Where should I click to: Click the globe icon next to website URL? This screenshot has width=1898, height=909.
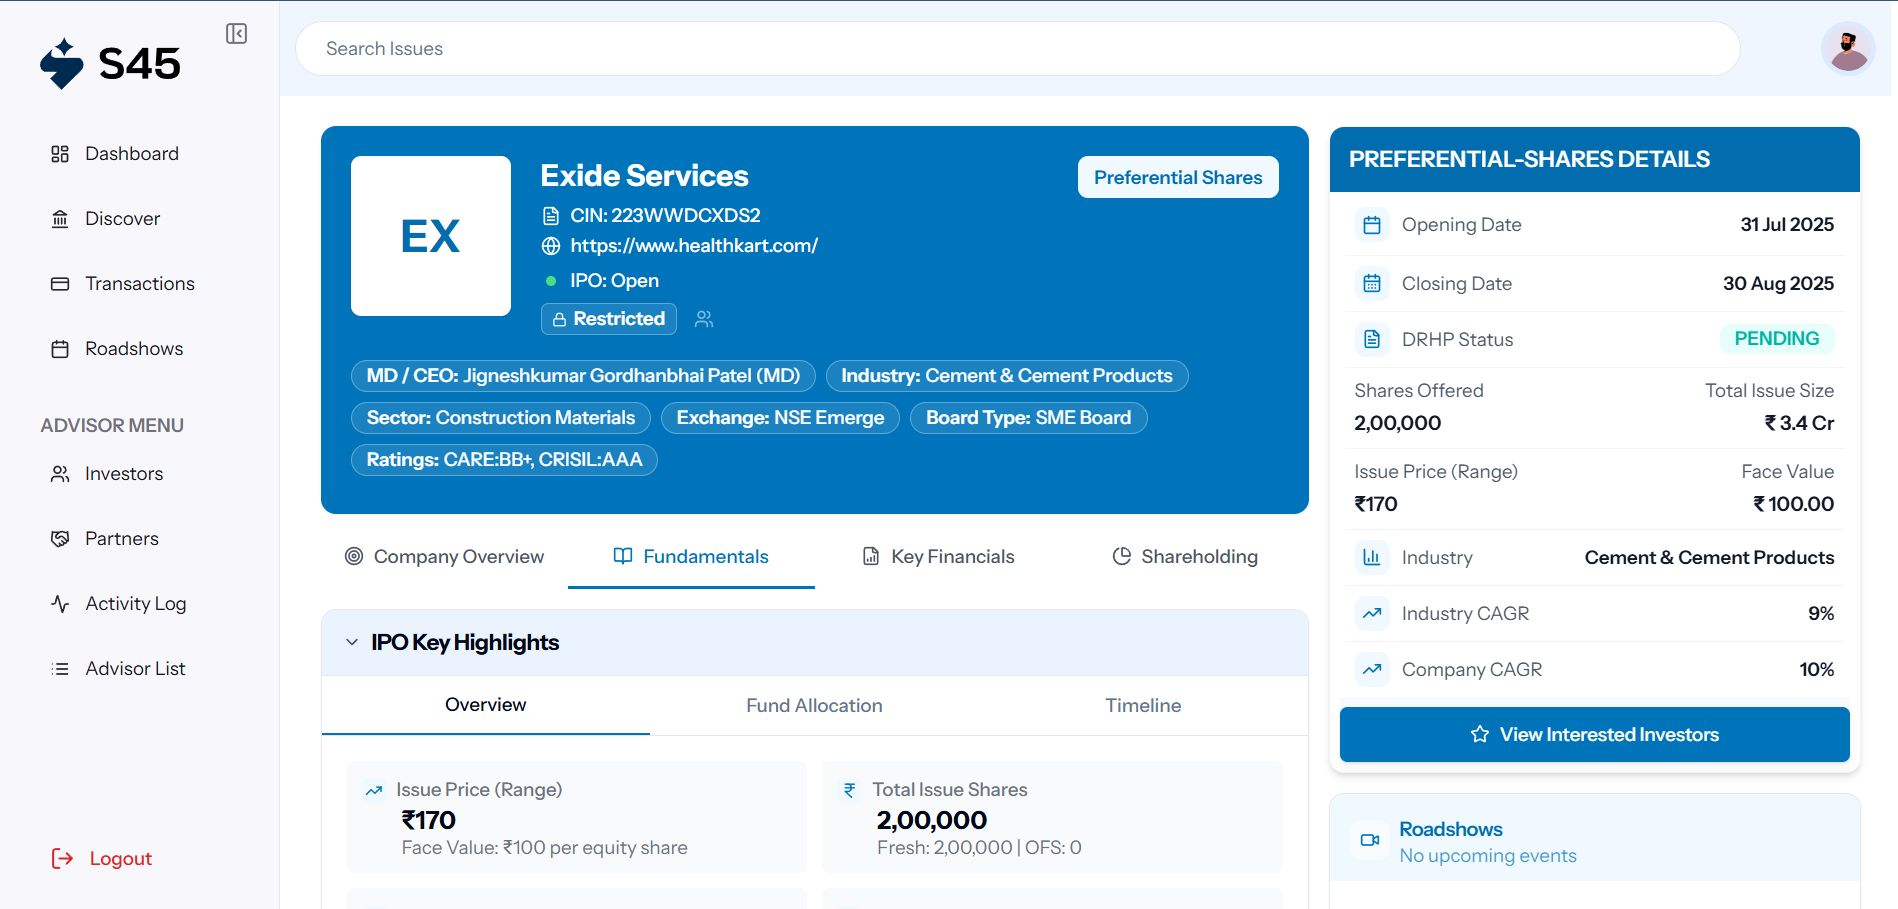point(551,246)
